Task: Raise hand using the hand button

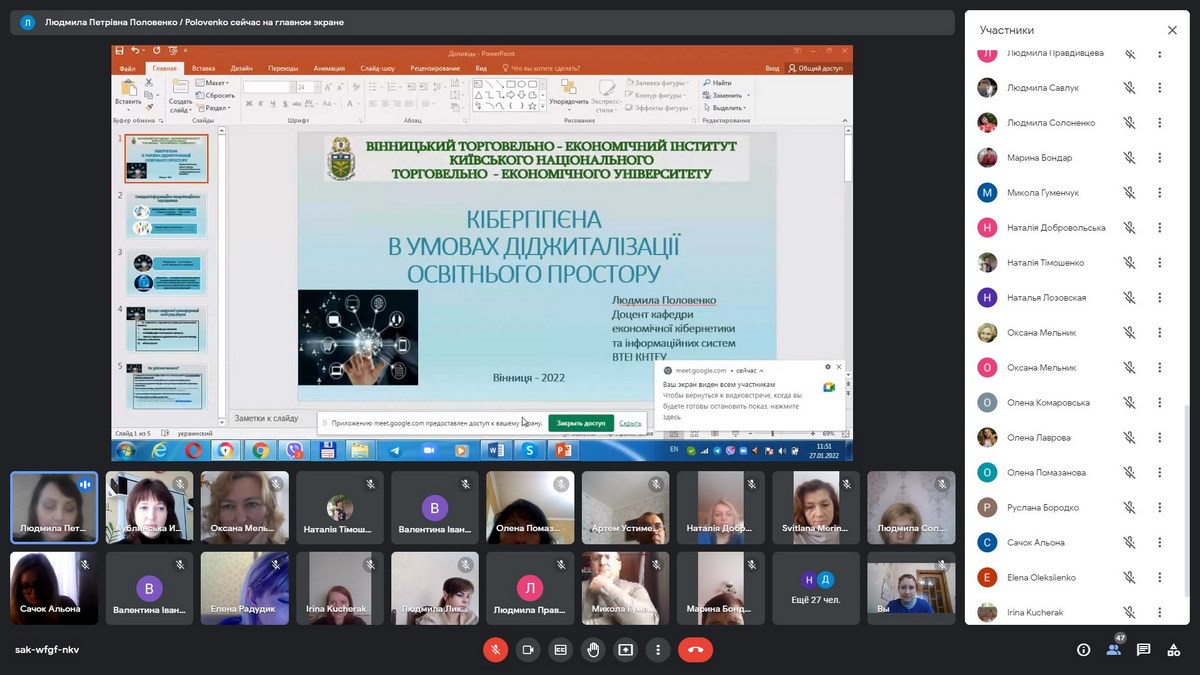Action: coord(593,650)
